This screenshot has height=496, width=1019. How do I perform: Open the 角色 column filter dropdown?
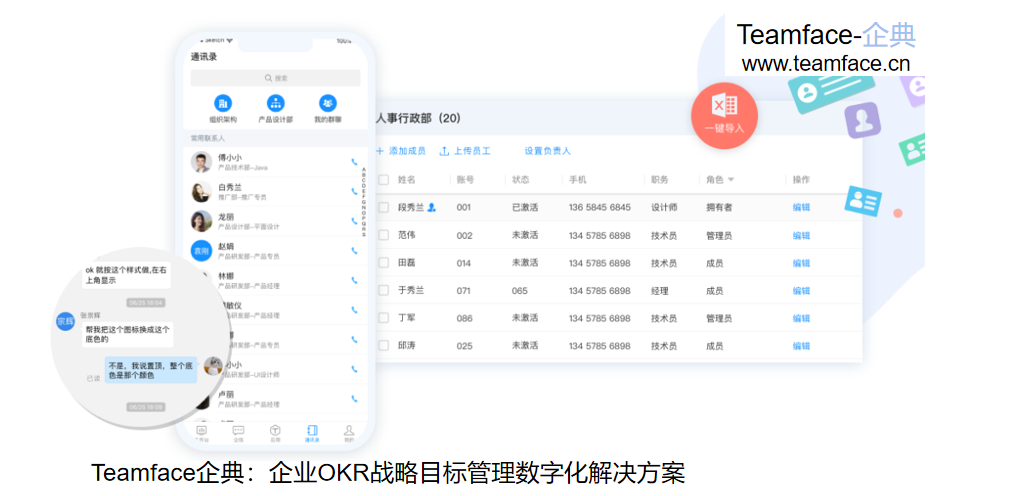click(731, 179)
